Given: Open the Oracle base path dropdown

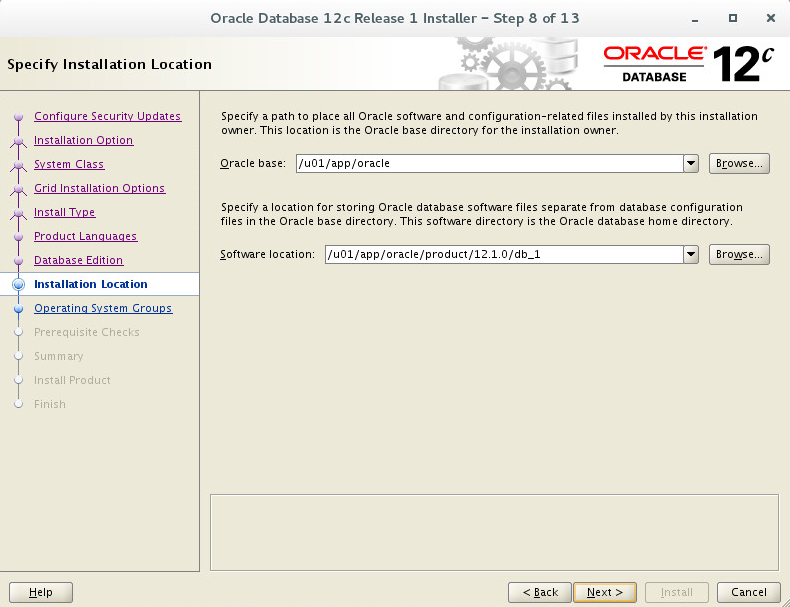Looking at the screenshot, I should click(691, 163).
